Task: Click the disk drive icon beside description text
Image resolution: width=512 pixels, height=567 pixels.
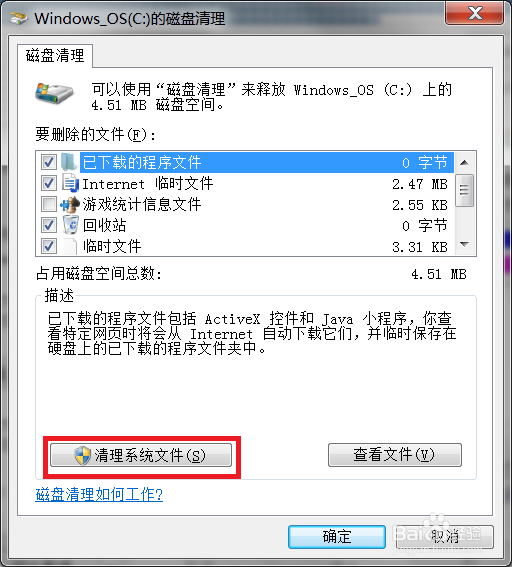Action: coord(55,93)
